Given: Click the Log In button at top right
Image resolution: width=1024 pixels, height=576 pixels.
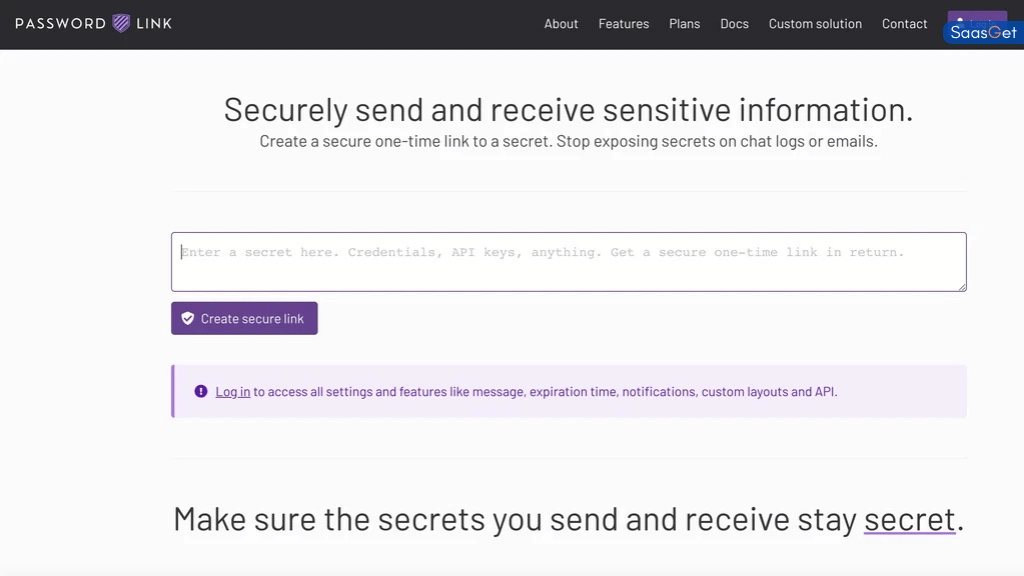Looking at the screenshot, I should (977, 18).
